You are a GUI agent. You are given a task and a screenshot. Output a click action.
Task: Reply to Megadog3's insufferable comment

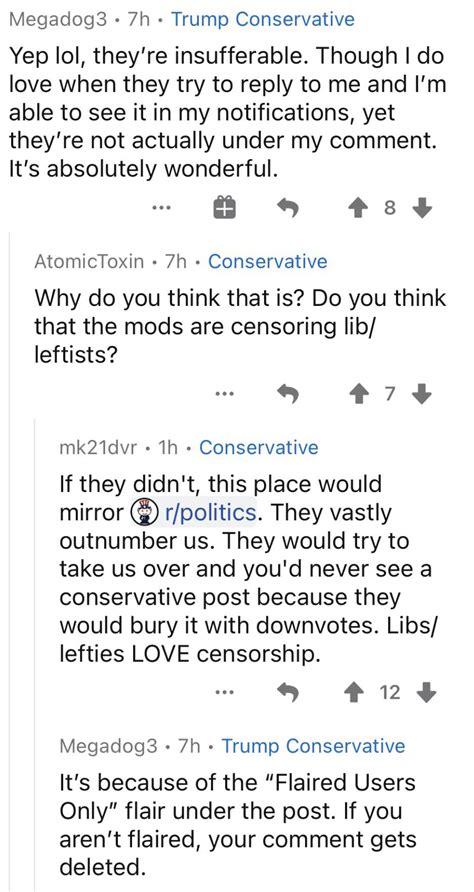click(x=288, y=210)
